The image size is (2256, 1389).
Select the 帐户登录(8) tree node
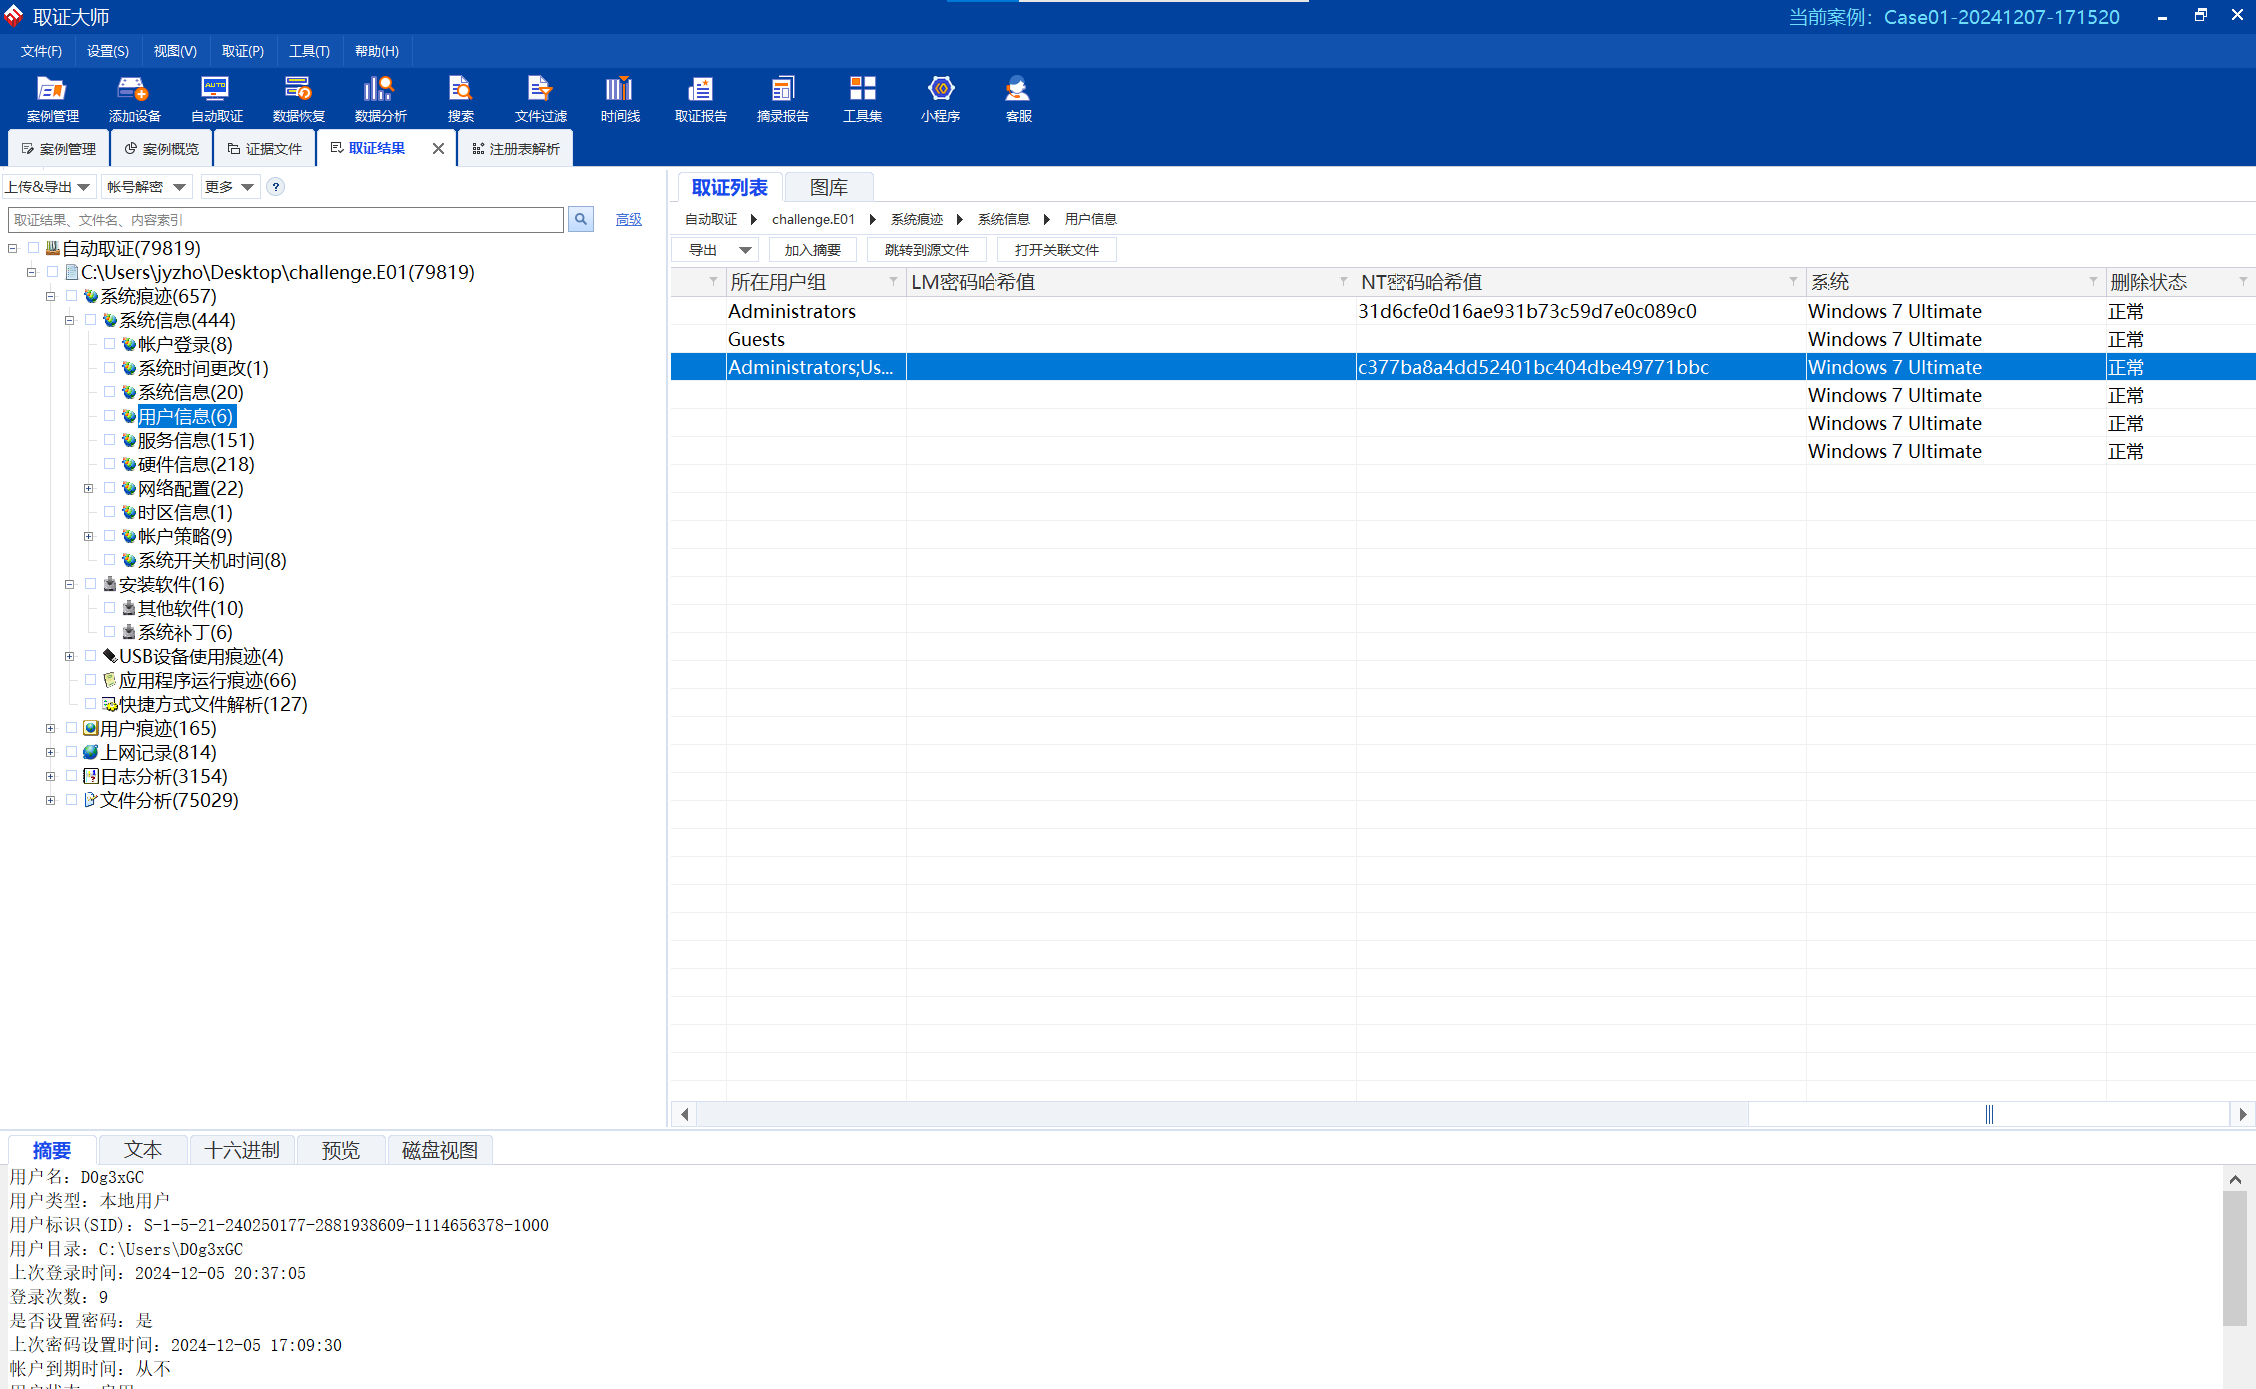click(185, 344)
